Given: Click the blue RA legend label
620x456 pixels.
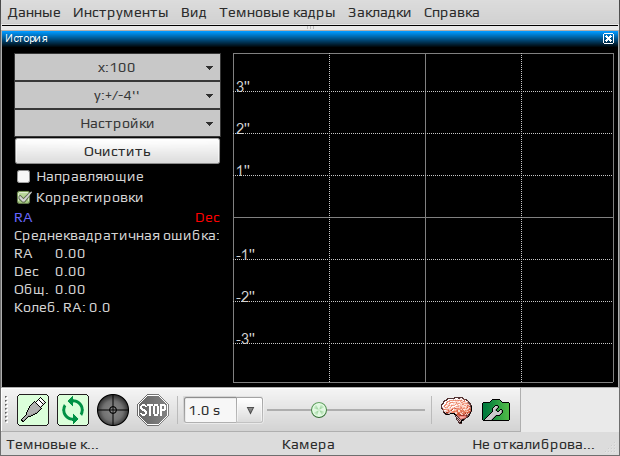Looking at the screenshot, I should (23, 218).
